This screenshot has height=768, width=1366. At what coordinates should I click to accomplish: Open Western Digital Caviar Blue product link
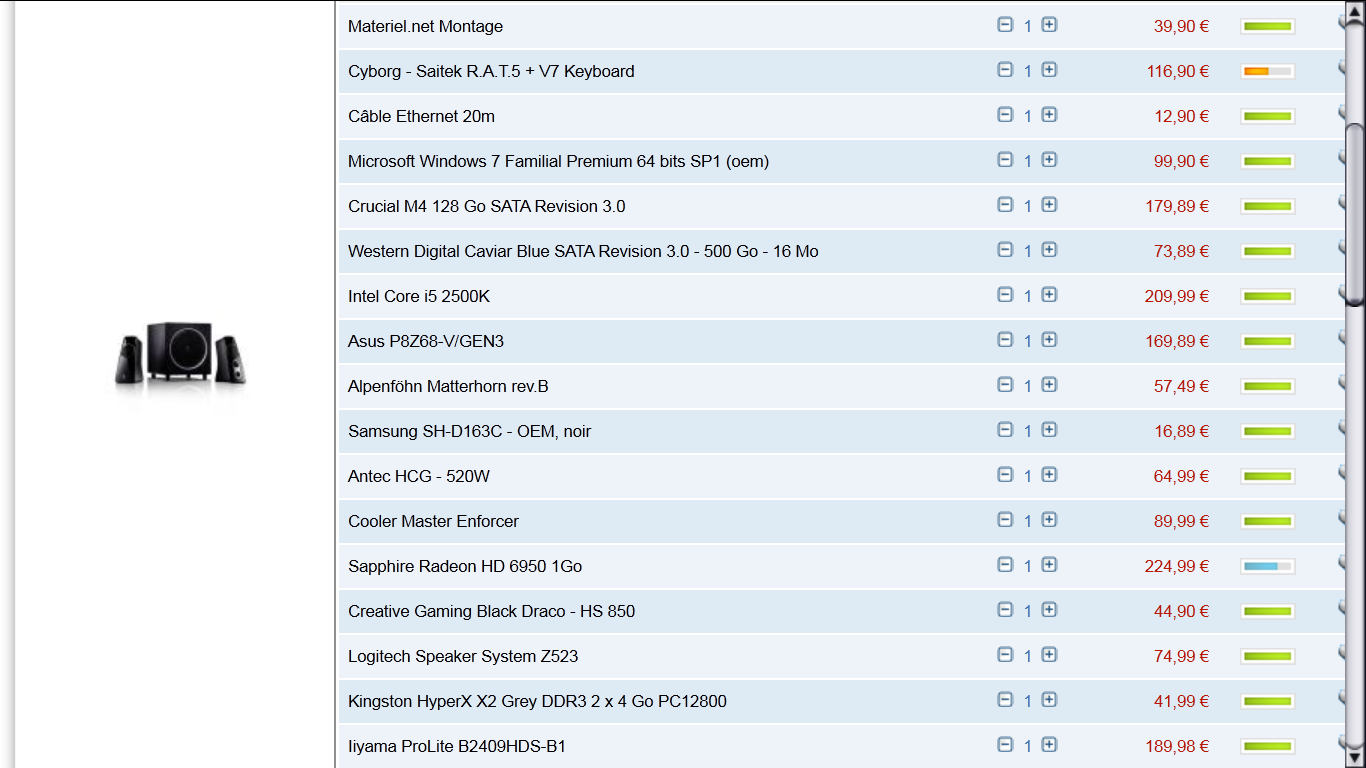(583, 251)
